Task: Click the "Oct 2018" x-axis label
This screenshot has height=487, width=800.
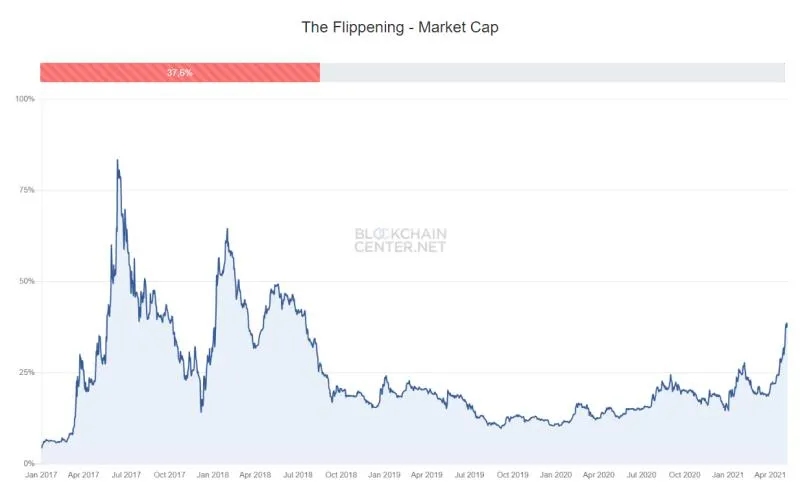Action: pos(342,474)
